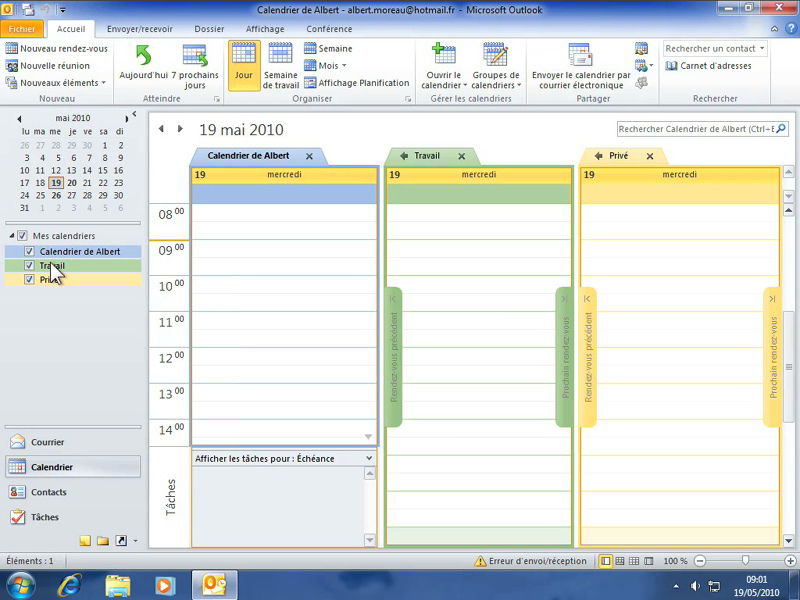The width and height of the screenshot is (800, 600).
Task: Select the Jour view
Action: point(244,66)
